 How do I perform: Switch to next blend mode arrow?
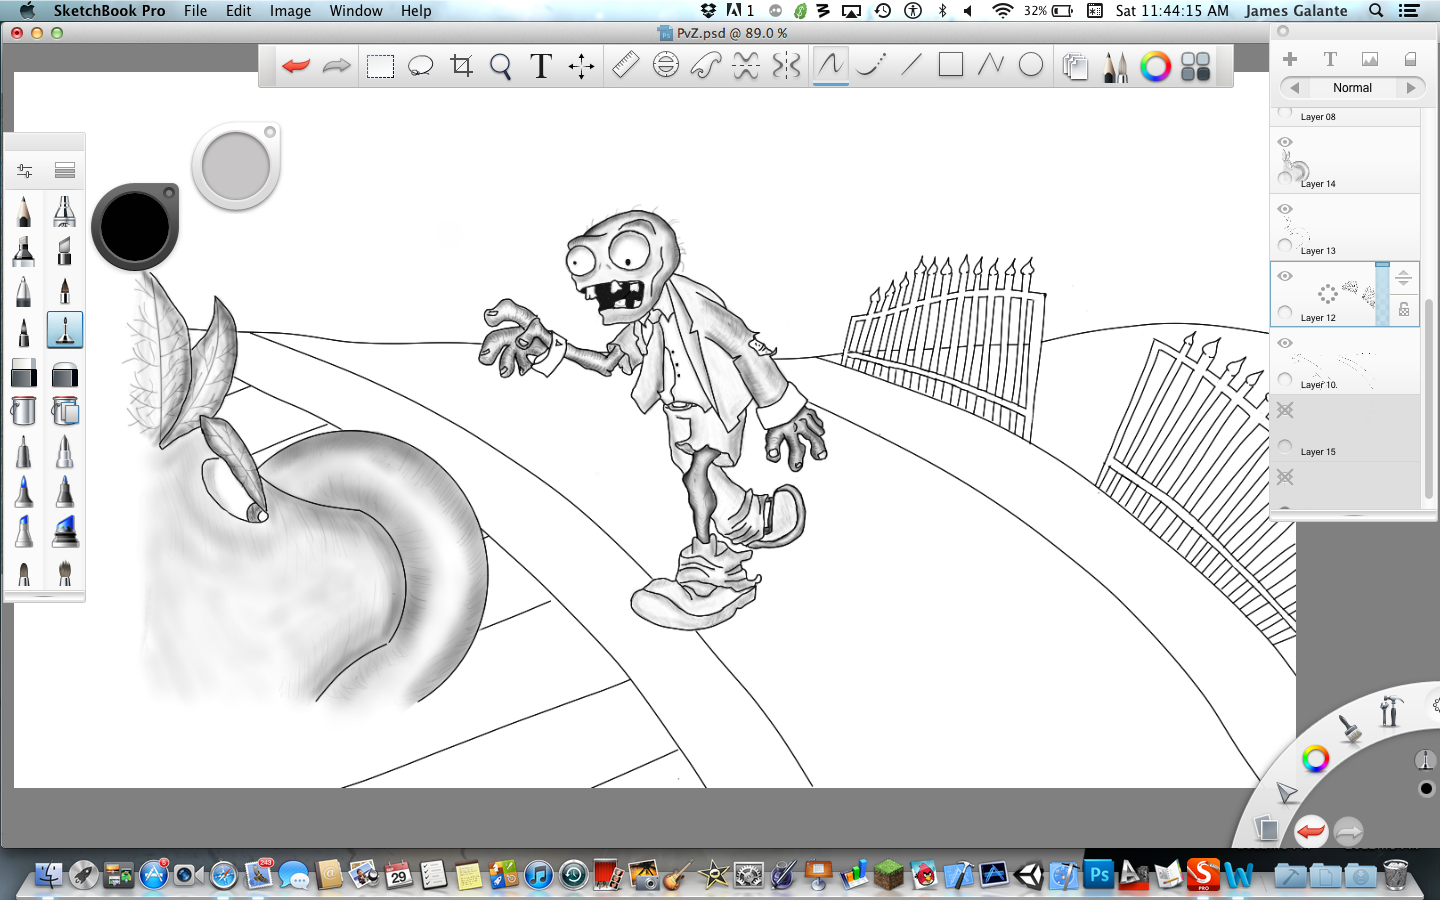[x=1411, y=88]
